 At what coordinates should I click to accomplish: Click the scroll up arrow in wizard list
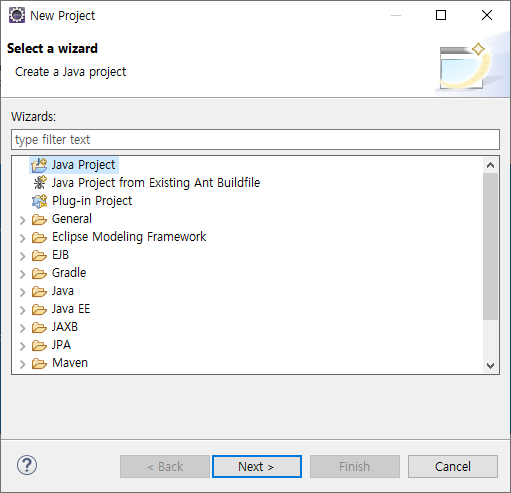pos(490,165)
